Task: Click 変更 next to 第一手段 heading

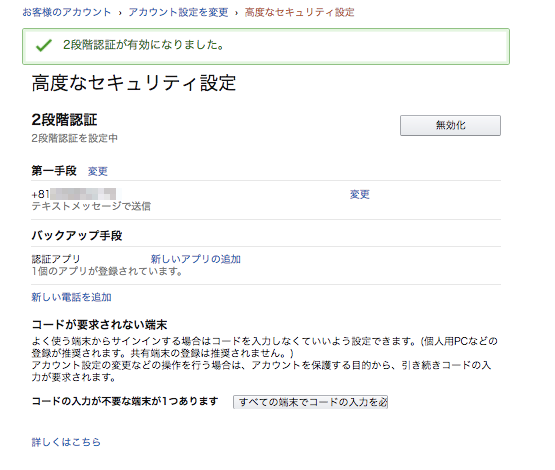Action: coord(98,171)
